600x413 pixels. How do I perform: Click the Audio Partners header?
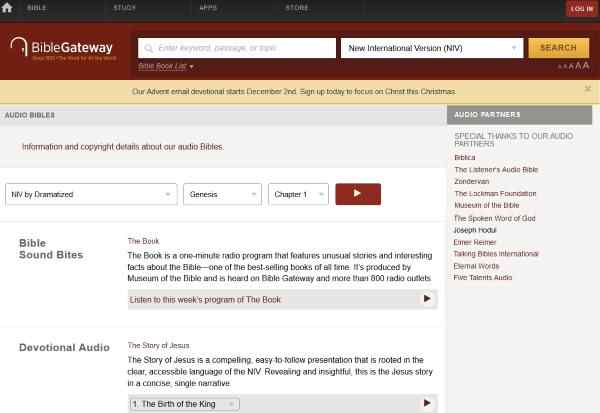coord(519,115)
